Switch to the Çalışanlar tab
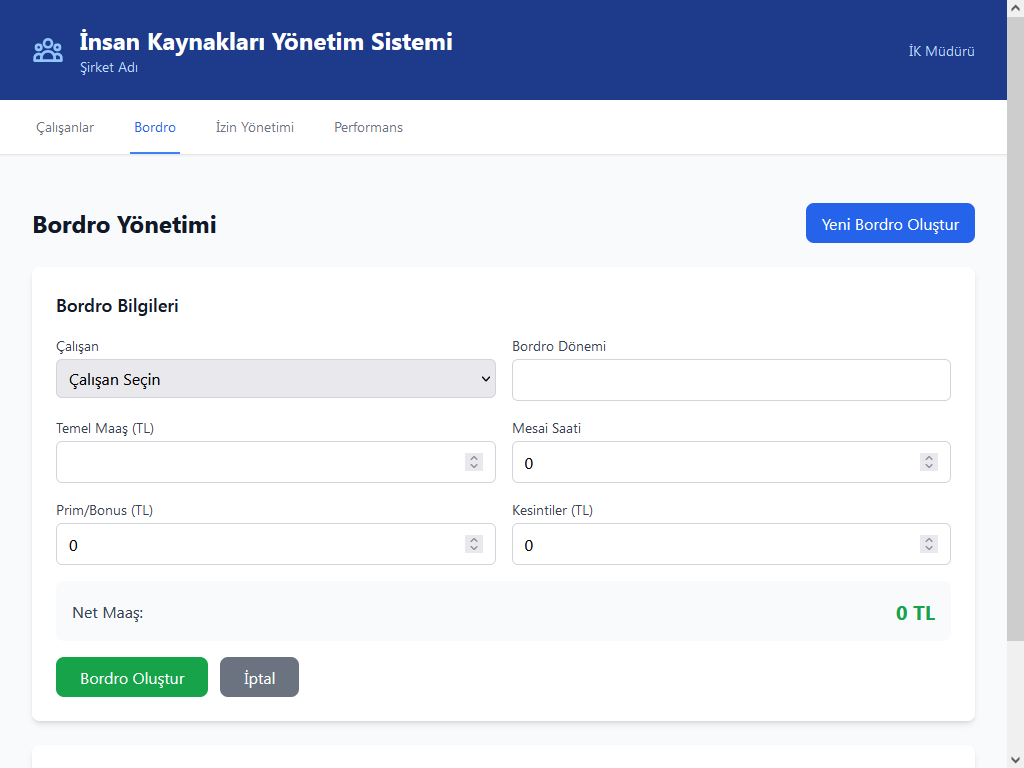Viewport: 1024px width, 768px height. pyautogui.click(x=65, y=127)
